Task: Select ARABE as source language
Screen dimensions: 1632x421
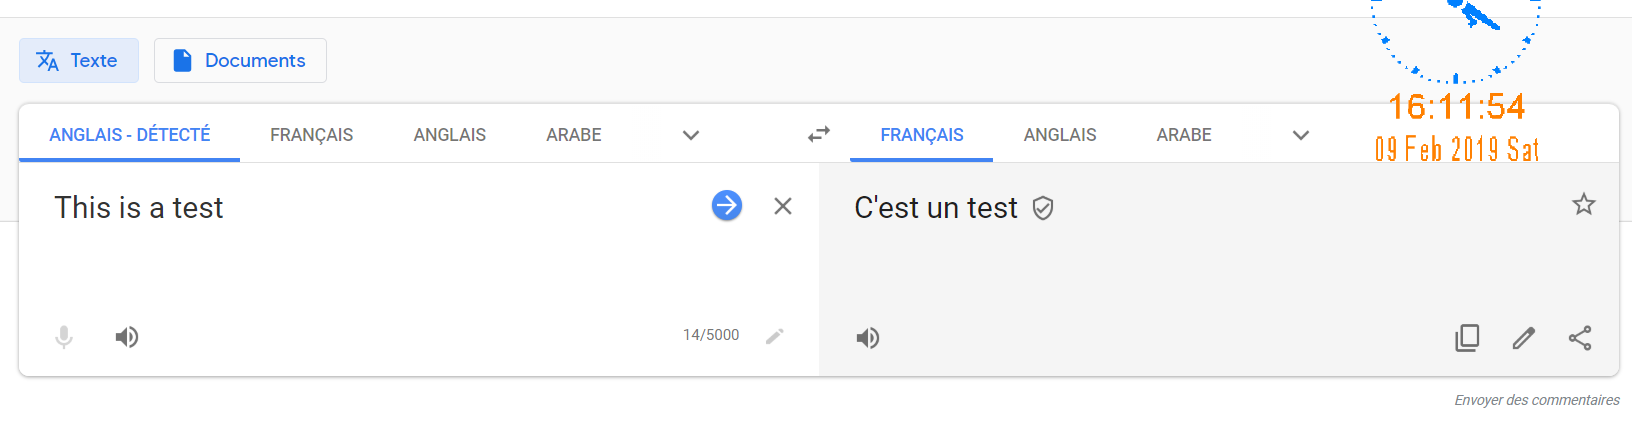Action: pyautogui.click(x=574, y=135)
